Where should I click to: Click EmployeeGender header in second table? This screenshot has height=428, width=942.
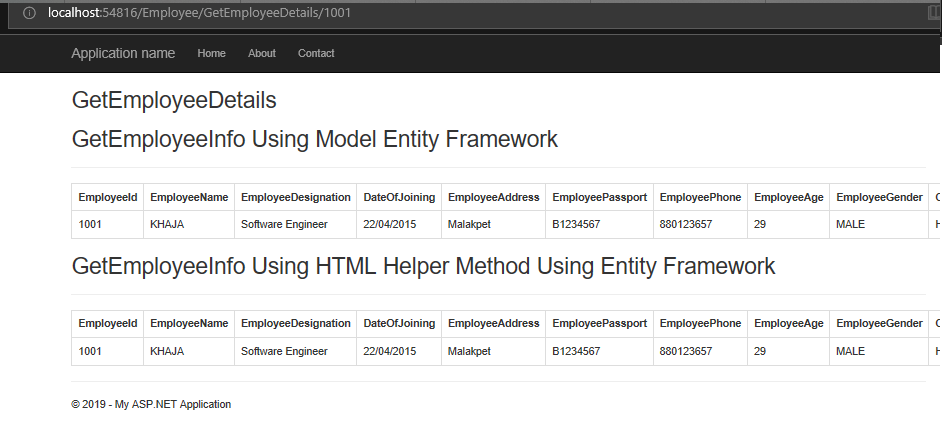pos(880,323)
